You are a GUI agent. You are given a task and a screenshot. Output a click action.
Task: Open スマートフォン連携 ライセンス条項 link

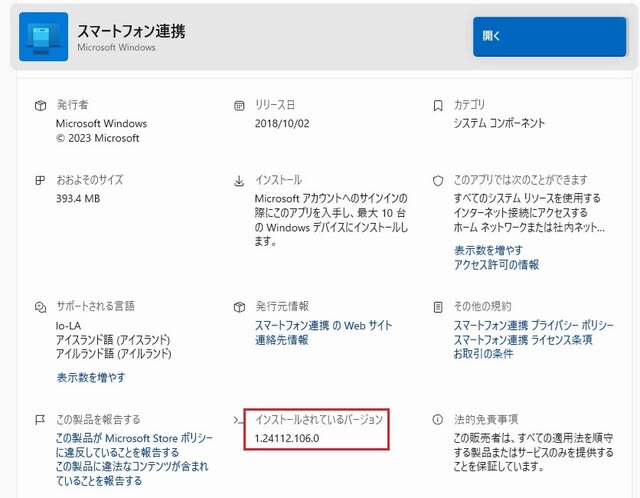point(523,340)
